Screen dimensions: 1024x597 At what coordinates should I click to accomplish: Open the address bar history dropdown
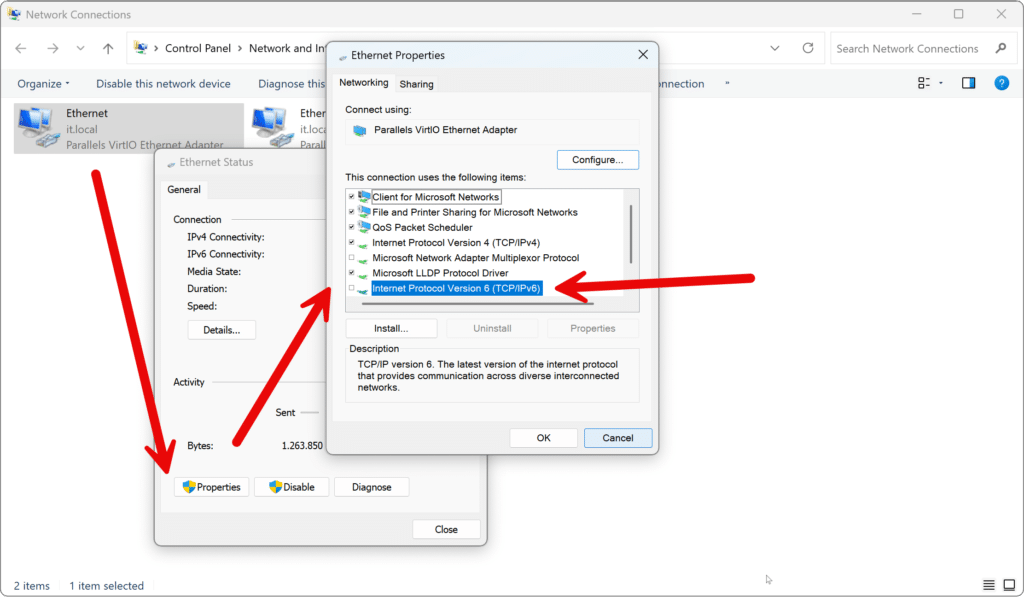tap(775, 48)
